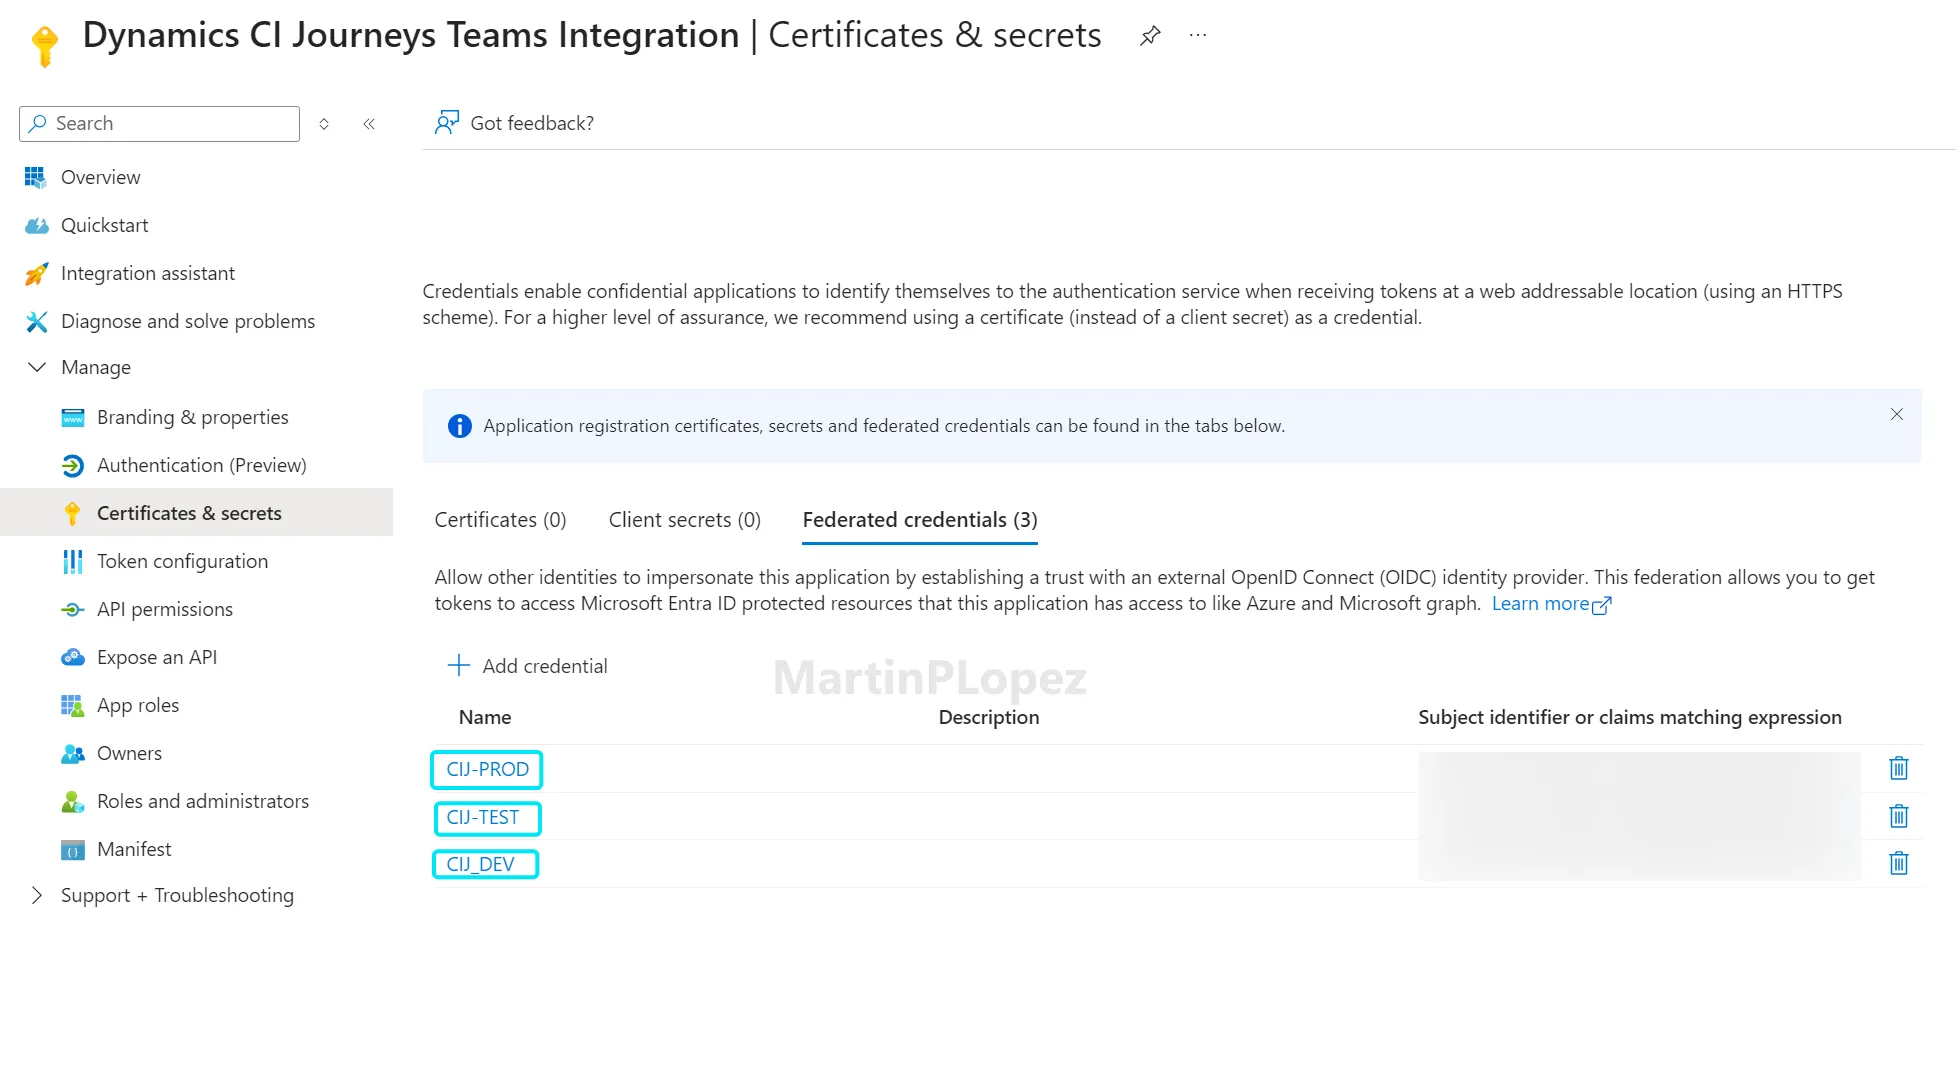Open Diagnose and solve problems

[x=188, y=322]
